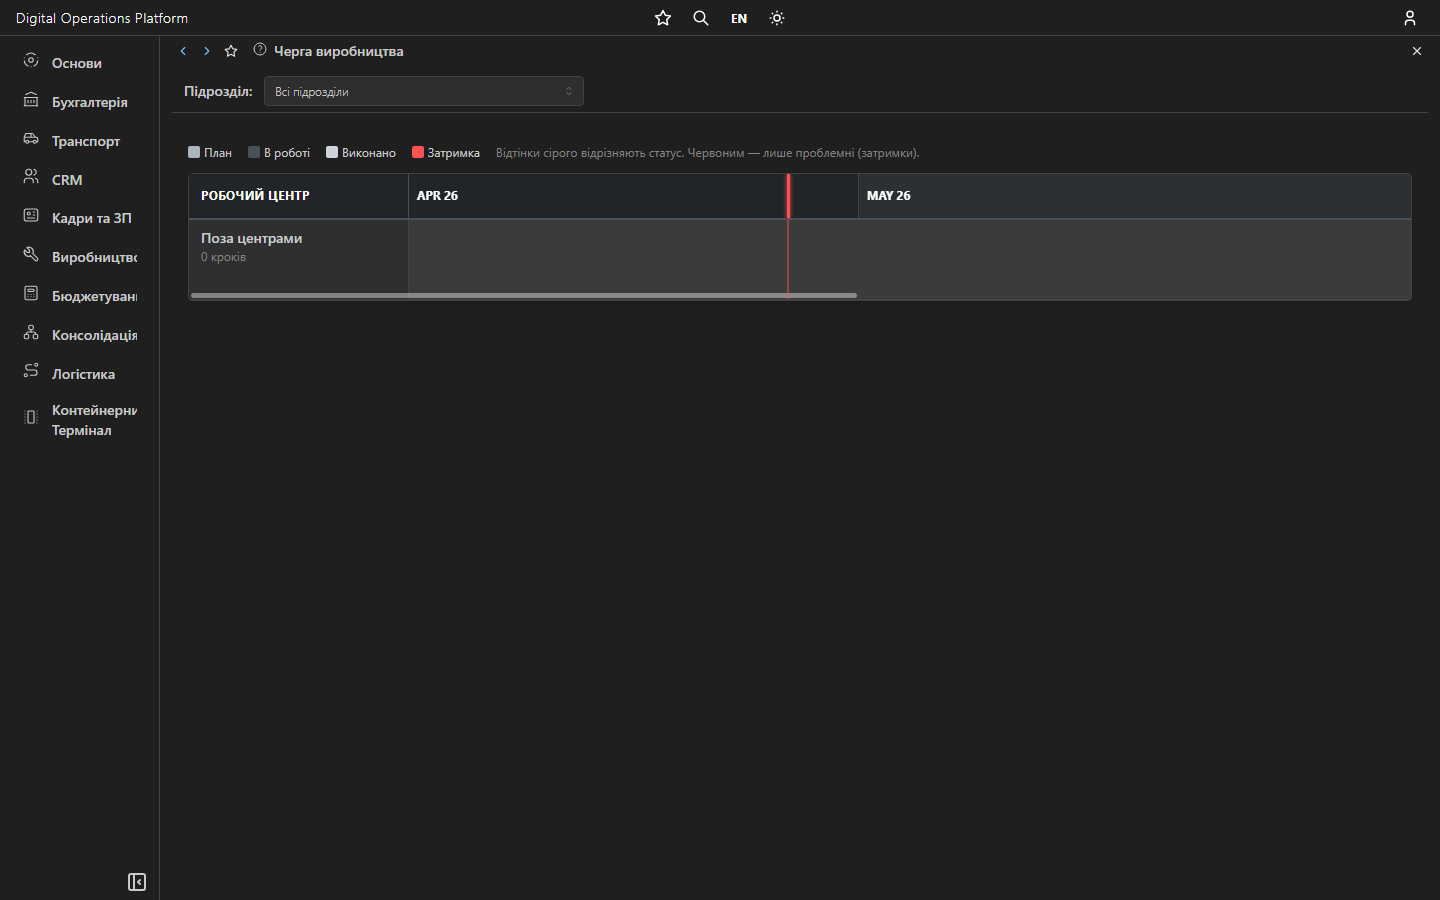1440x900 pixels.
Task: Open Бюджетування calculator icon in sidebar
Action: coord(31,294)
